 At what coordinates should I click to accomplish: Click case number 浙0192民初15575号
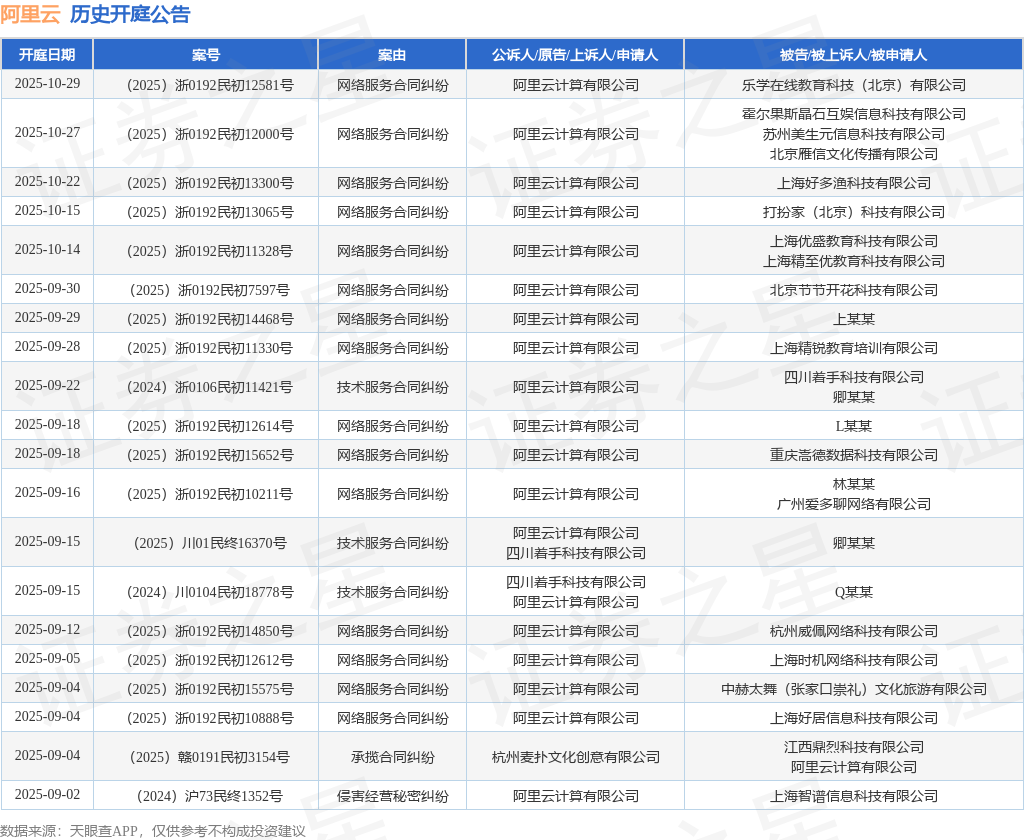(210, 689)
